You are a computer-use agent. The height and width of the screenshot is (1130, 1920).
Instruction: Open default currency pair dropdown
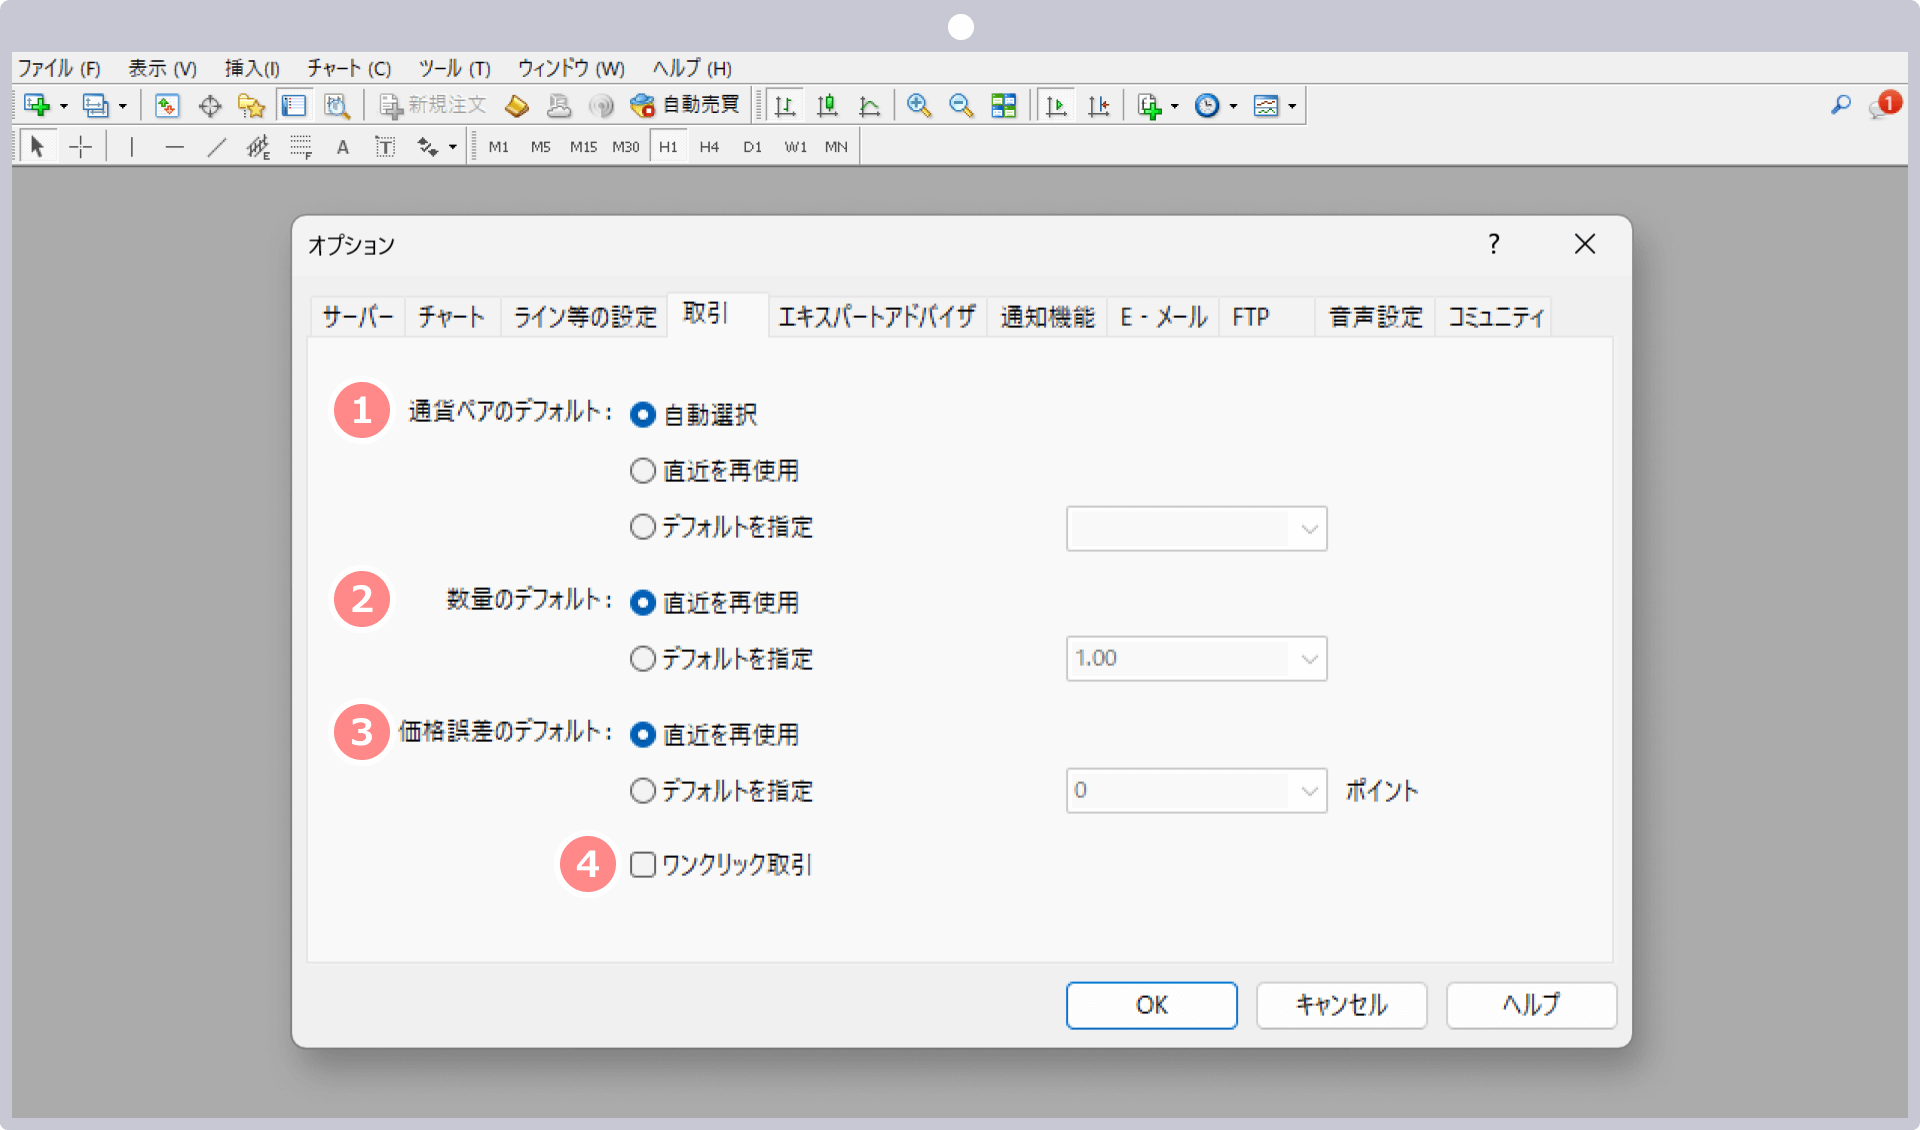pyautogui.click(x=1196, y=529)
